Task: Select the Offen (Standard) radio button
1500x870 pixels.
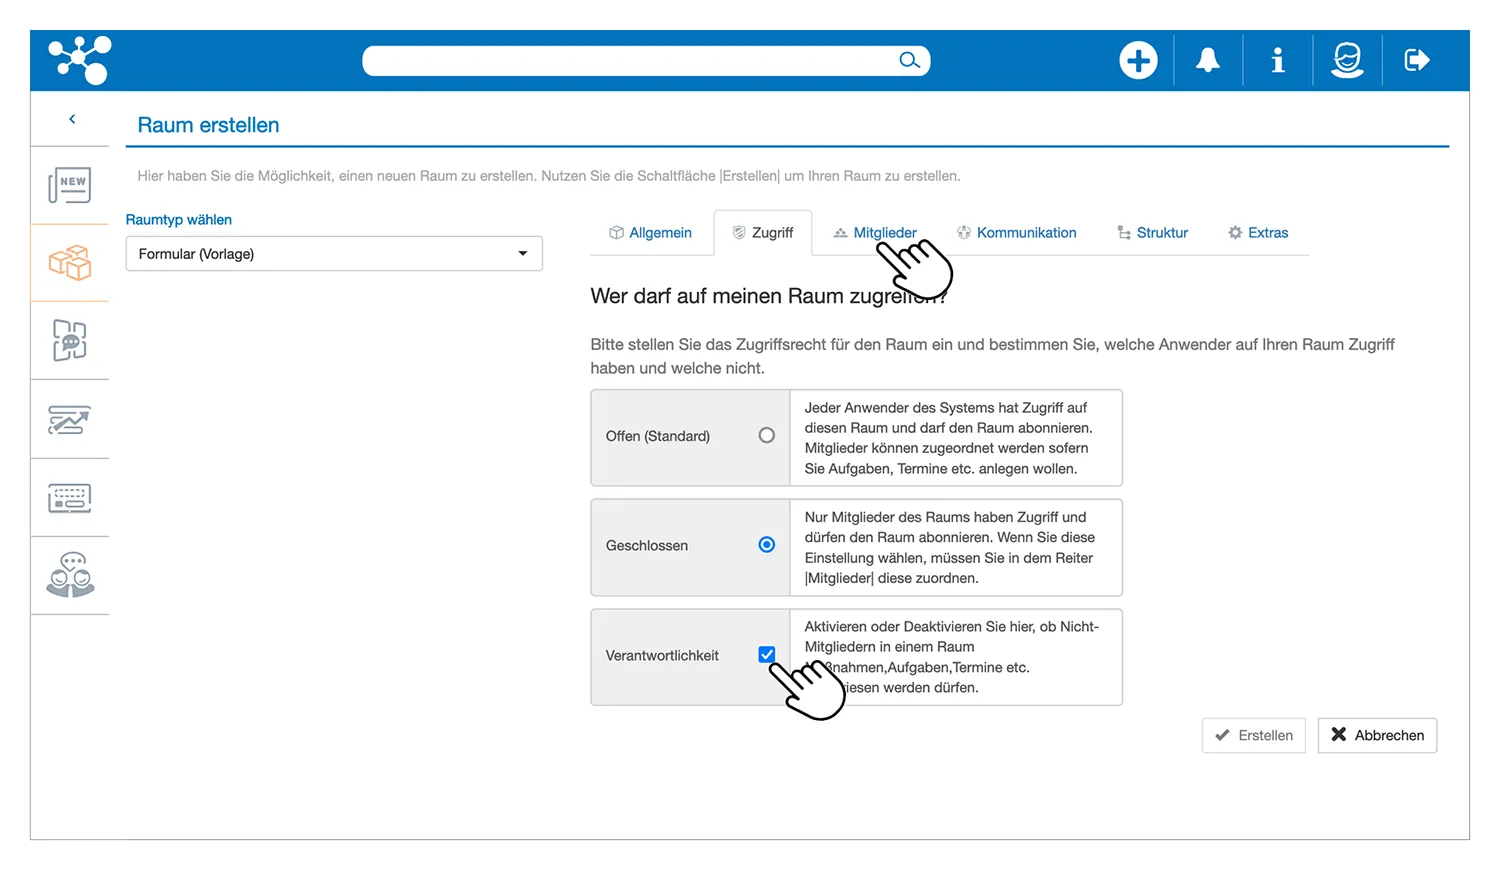Action: (766, 436)
